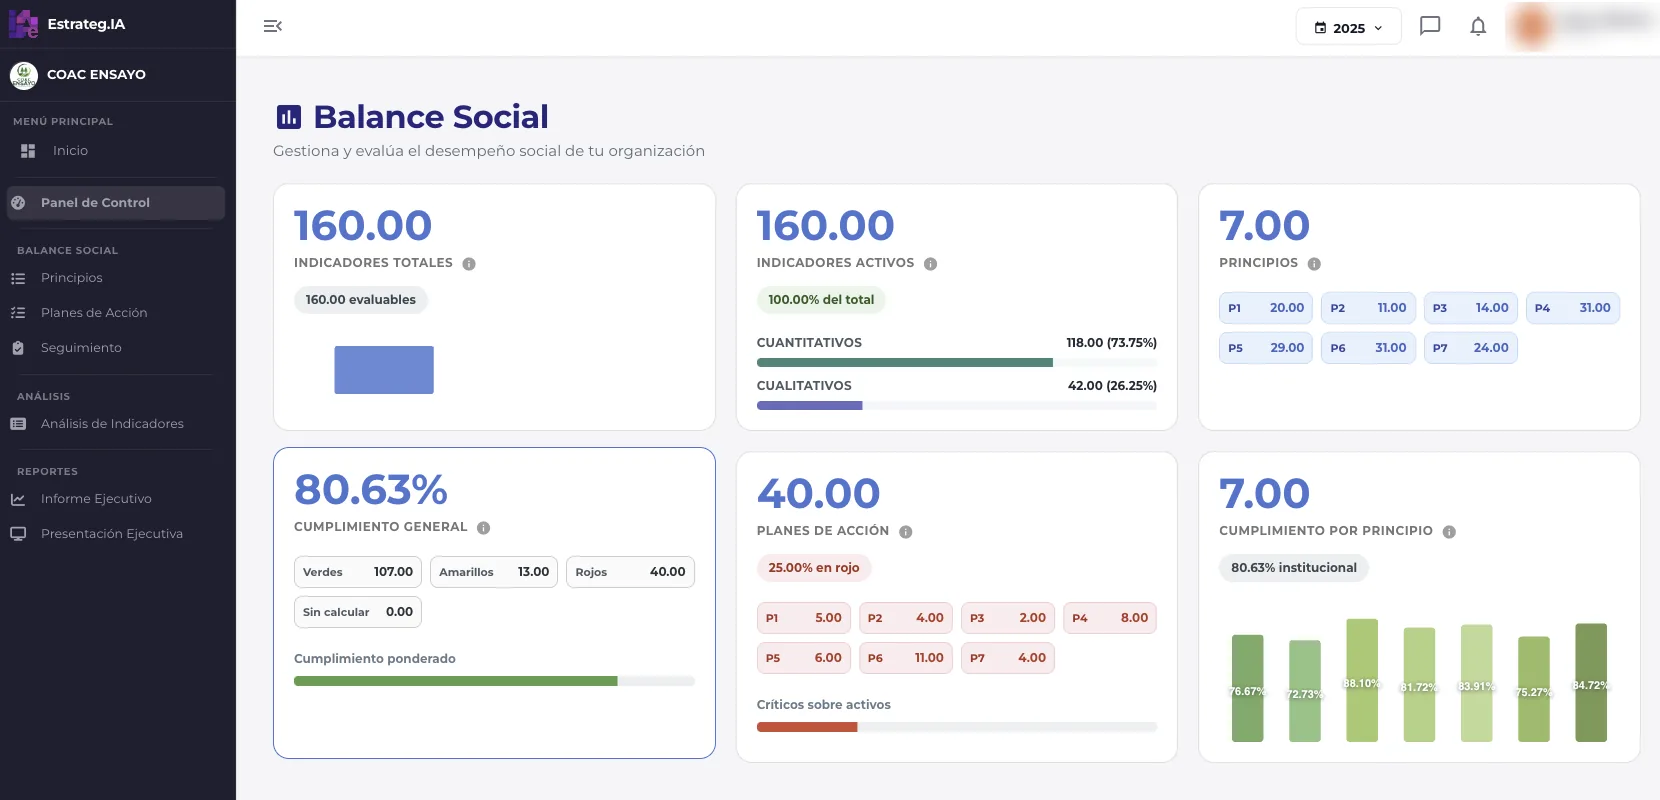Click info icon for Cumplimiento por Principio
This screenshot has height=800, width=1660.
click(1449, 532)
